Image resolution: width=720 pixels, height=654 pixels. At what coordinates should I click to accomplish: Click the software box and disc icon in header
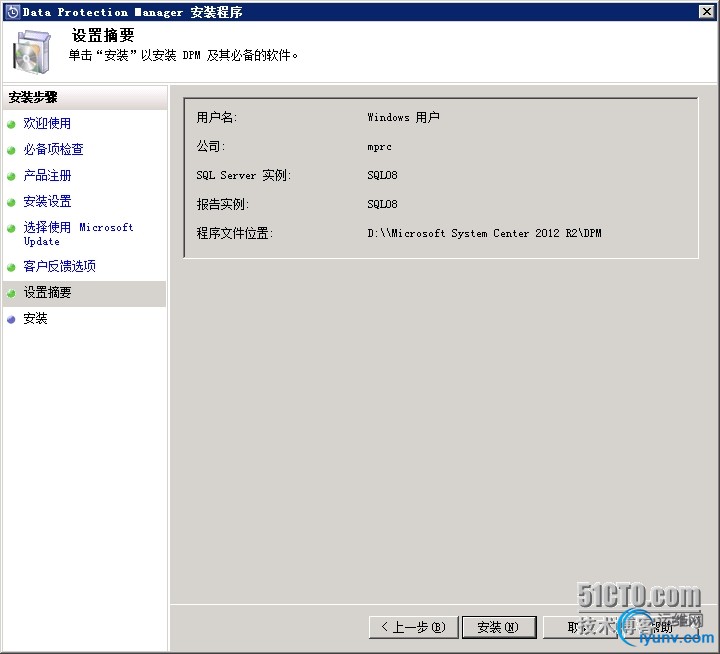(31, 51)
